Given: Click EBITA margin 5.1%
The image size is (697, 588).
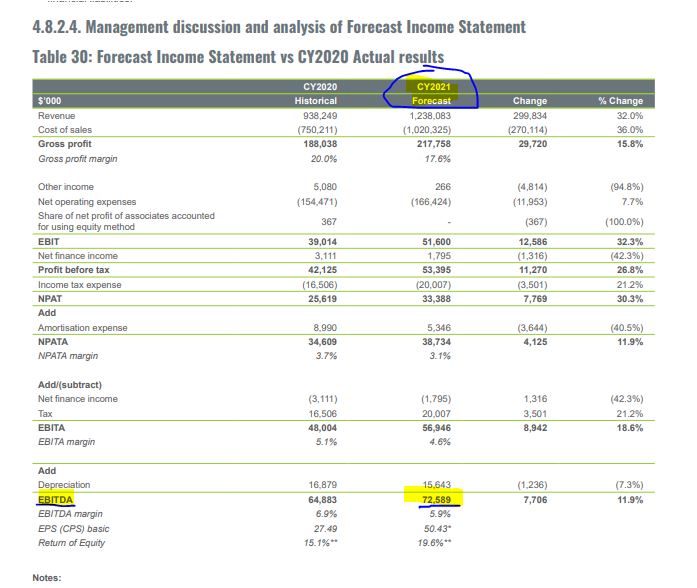Looking at the screenshot, I should 326,442.
